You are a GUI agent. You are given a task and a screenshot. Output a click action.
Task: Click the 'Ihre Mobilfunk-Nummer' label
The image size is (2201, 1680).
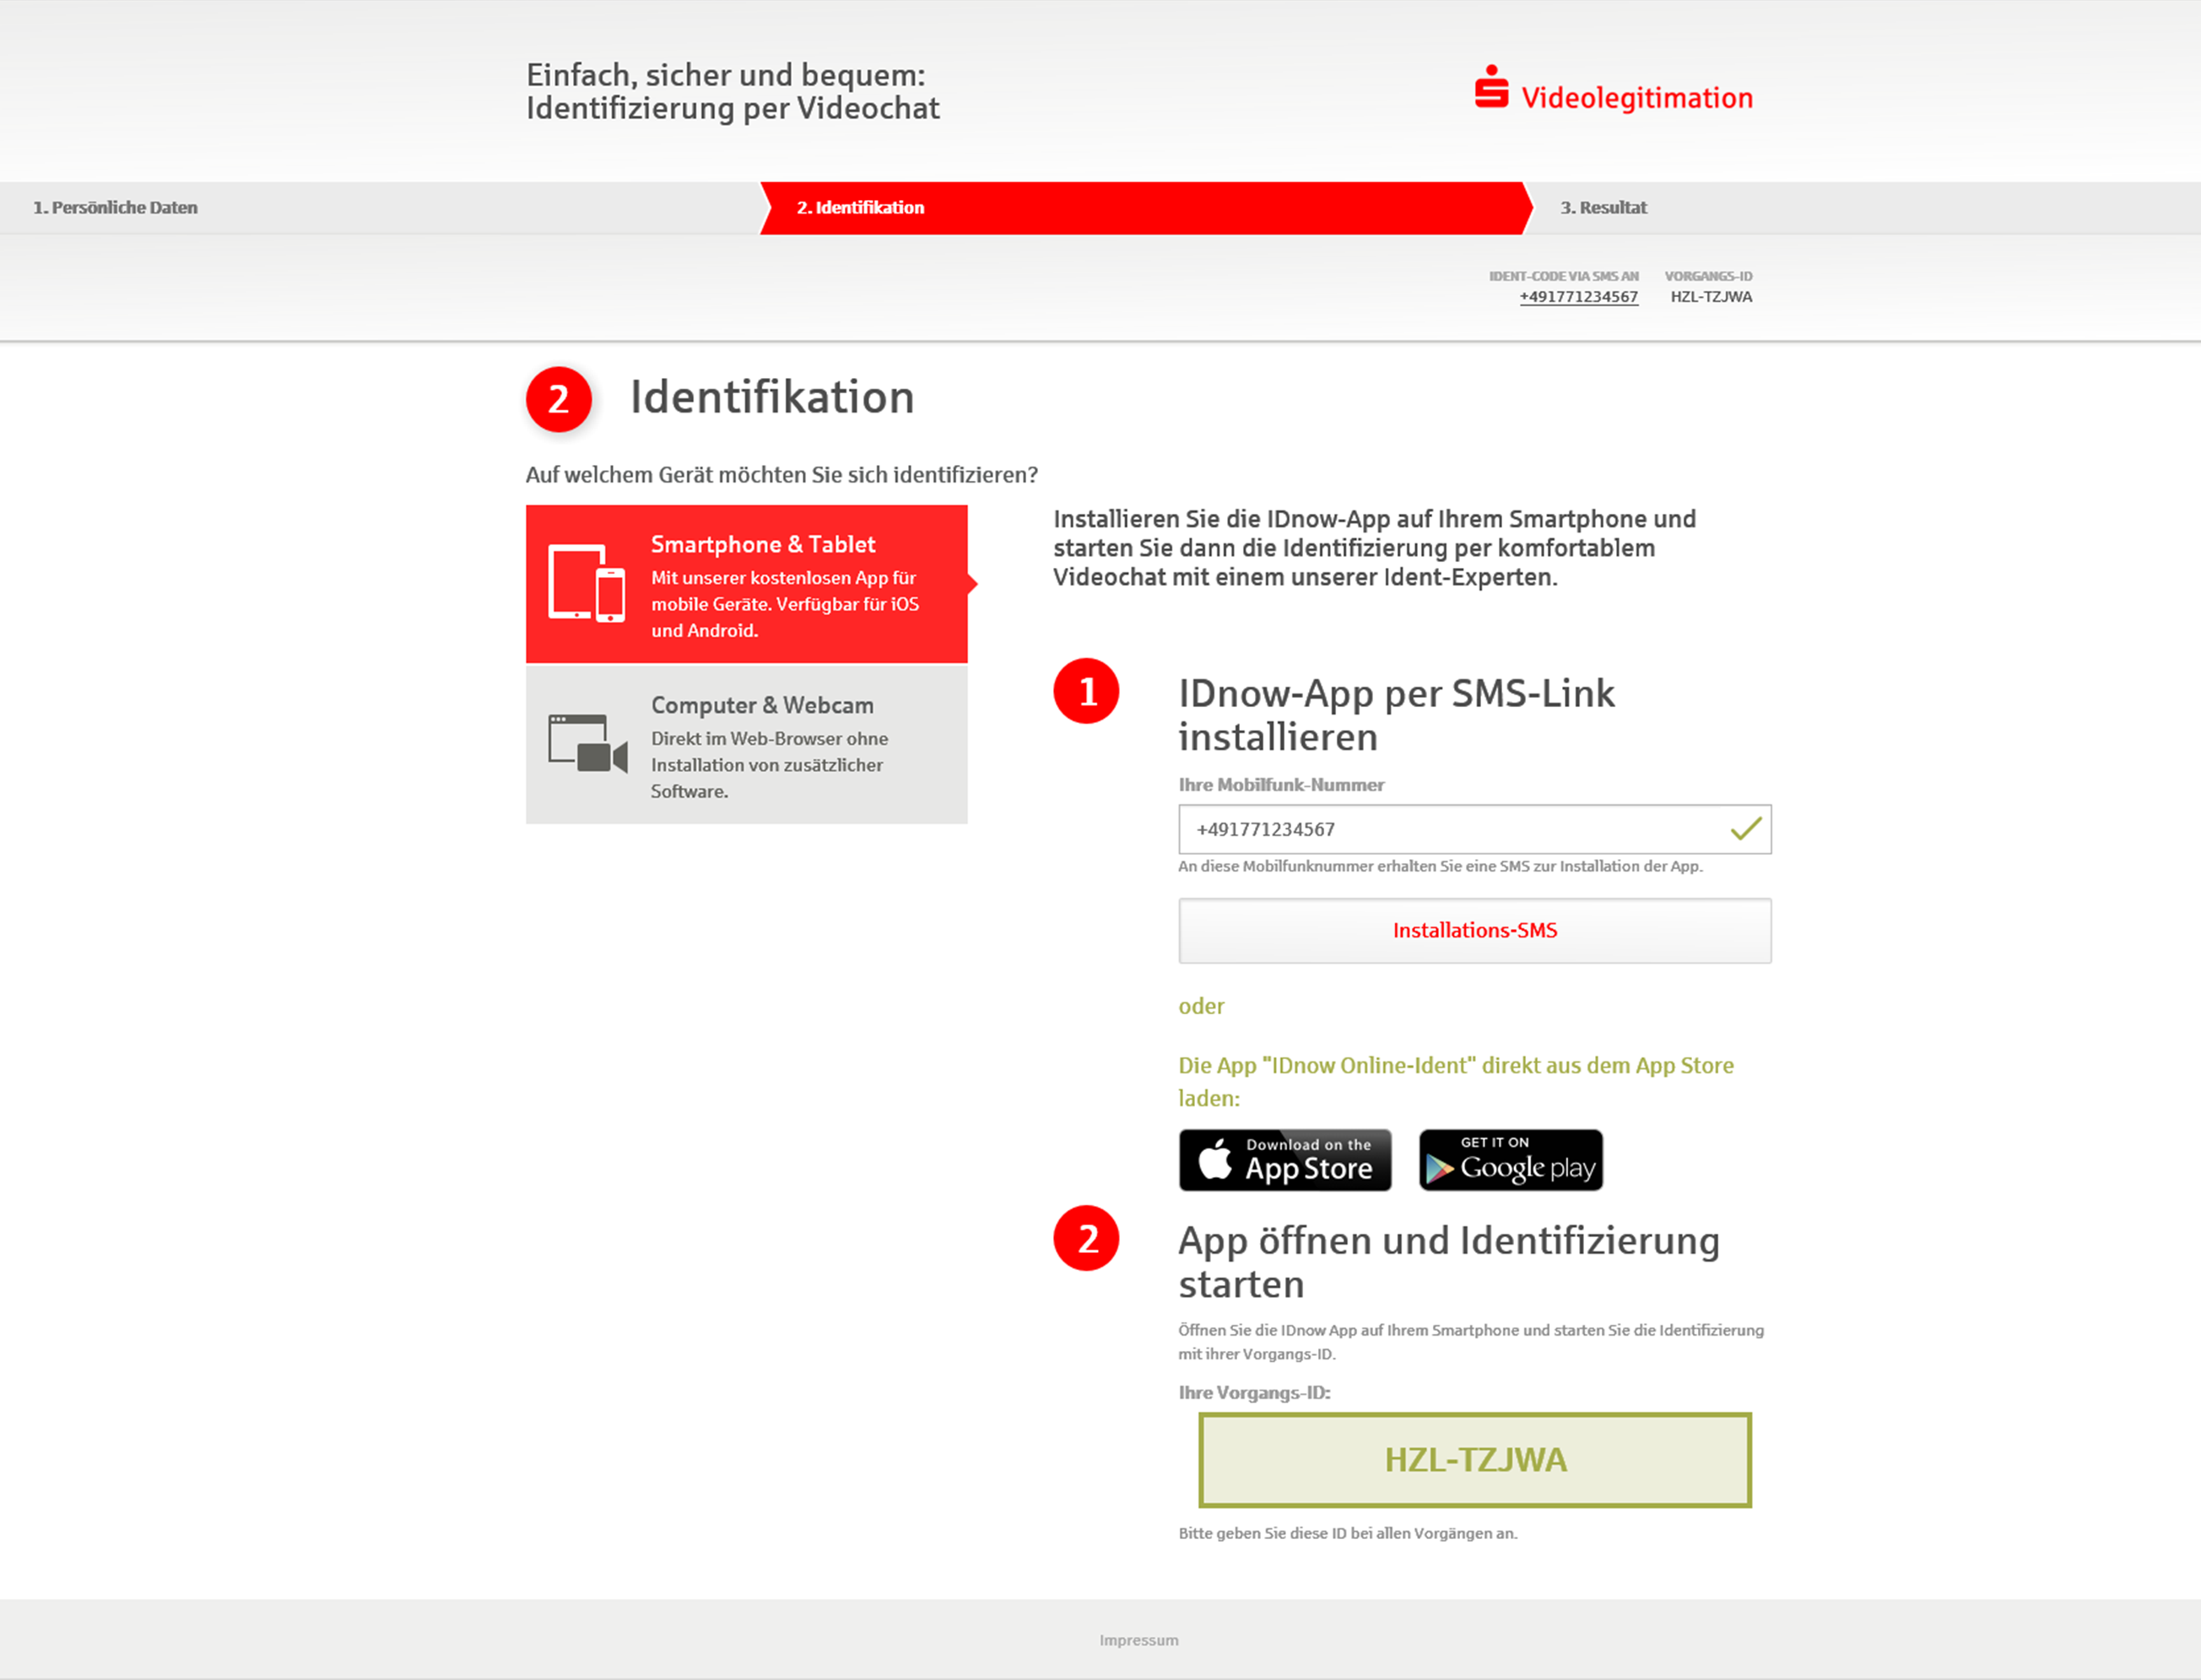(1281, 785)
